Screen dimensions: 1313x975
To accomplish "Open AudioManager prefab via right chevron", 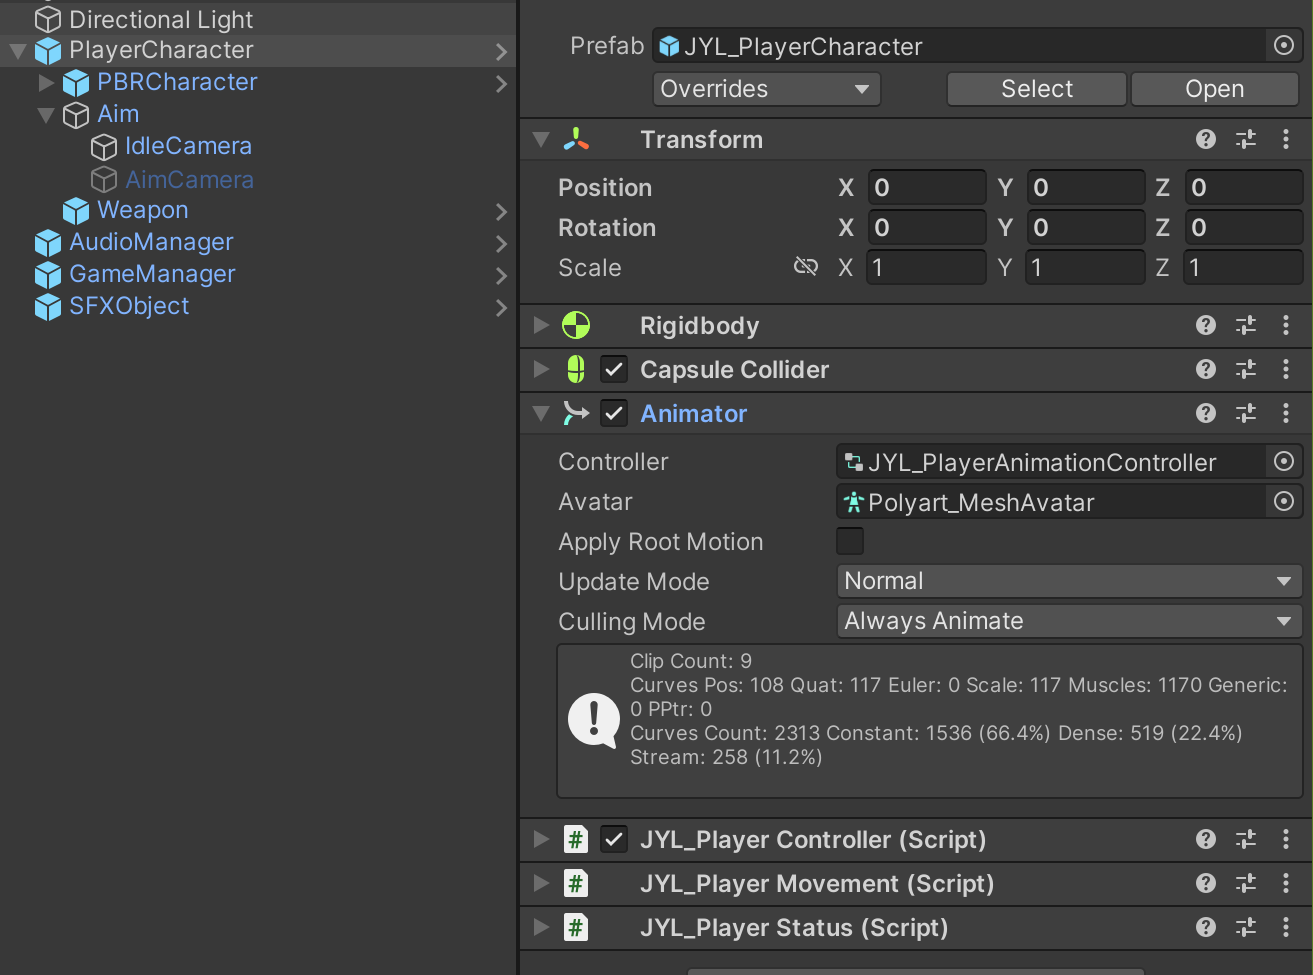I will click(501, 243).
